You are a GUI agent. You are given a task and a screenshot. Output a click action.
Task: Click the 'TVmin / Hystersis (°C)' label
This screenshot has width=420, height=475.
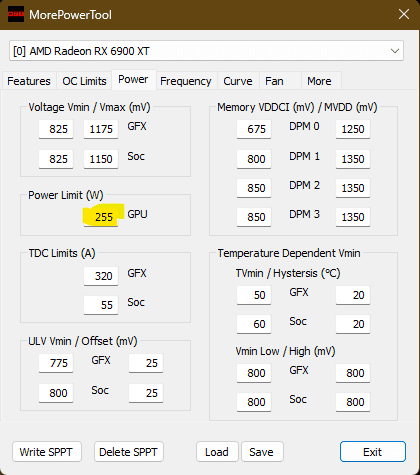(288, 273)
